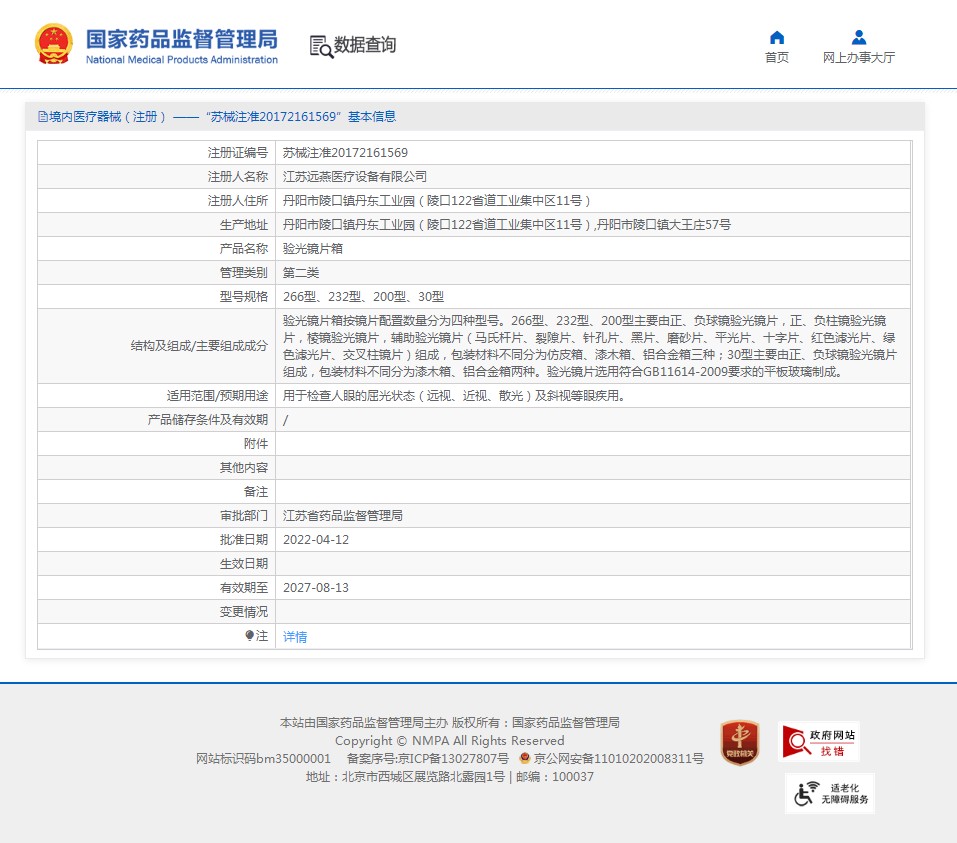Click the 注册证编号 row label
Viewport: 957px width, 843px height.
[x=237, y=153]
